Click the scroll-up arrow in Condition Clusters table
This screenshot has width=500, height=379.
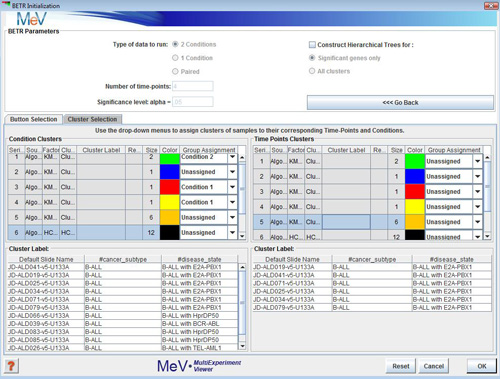pos(242,157)
